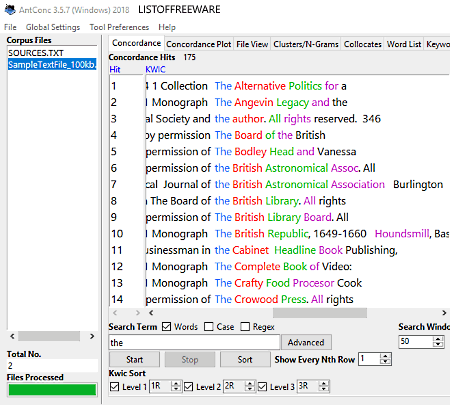Toggle the Level 2 sort checkbox
This screenshot has width=450, height=405.
(188, 387)
